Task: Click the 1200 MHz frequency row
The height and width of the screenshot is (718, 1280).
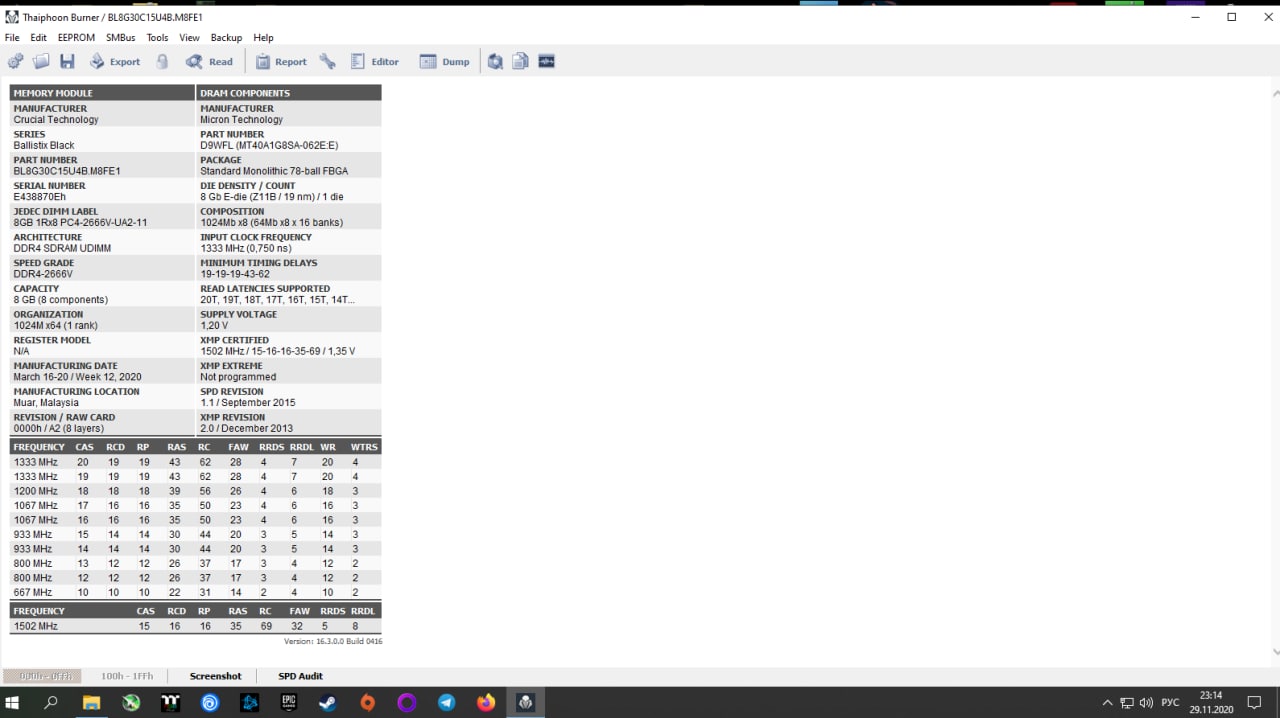Action: 195,491
